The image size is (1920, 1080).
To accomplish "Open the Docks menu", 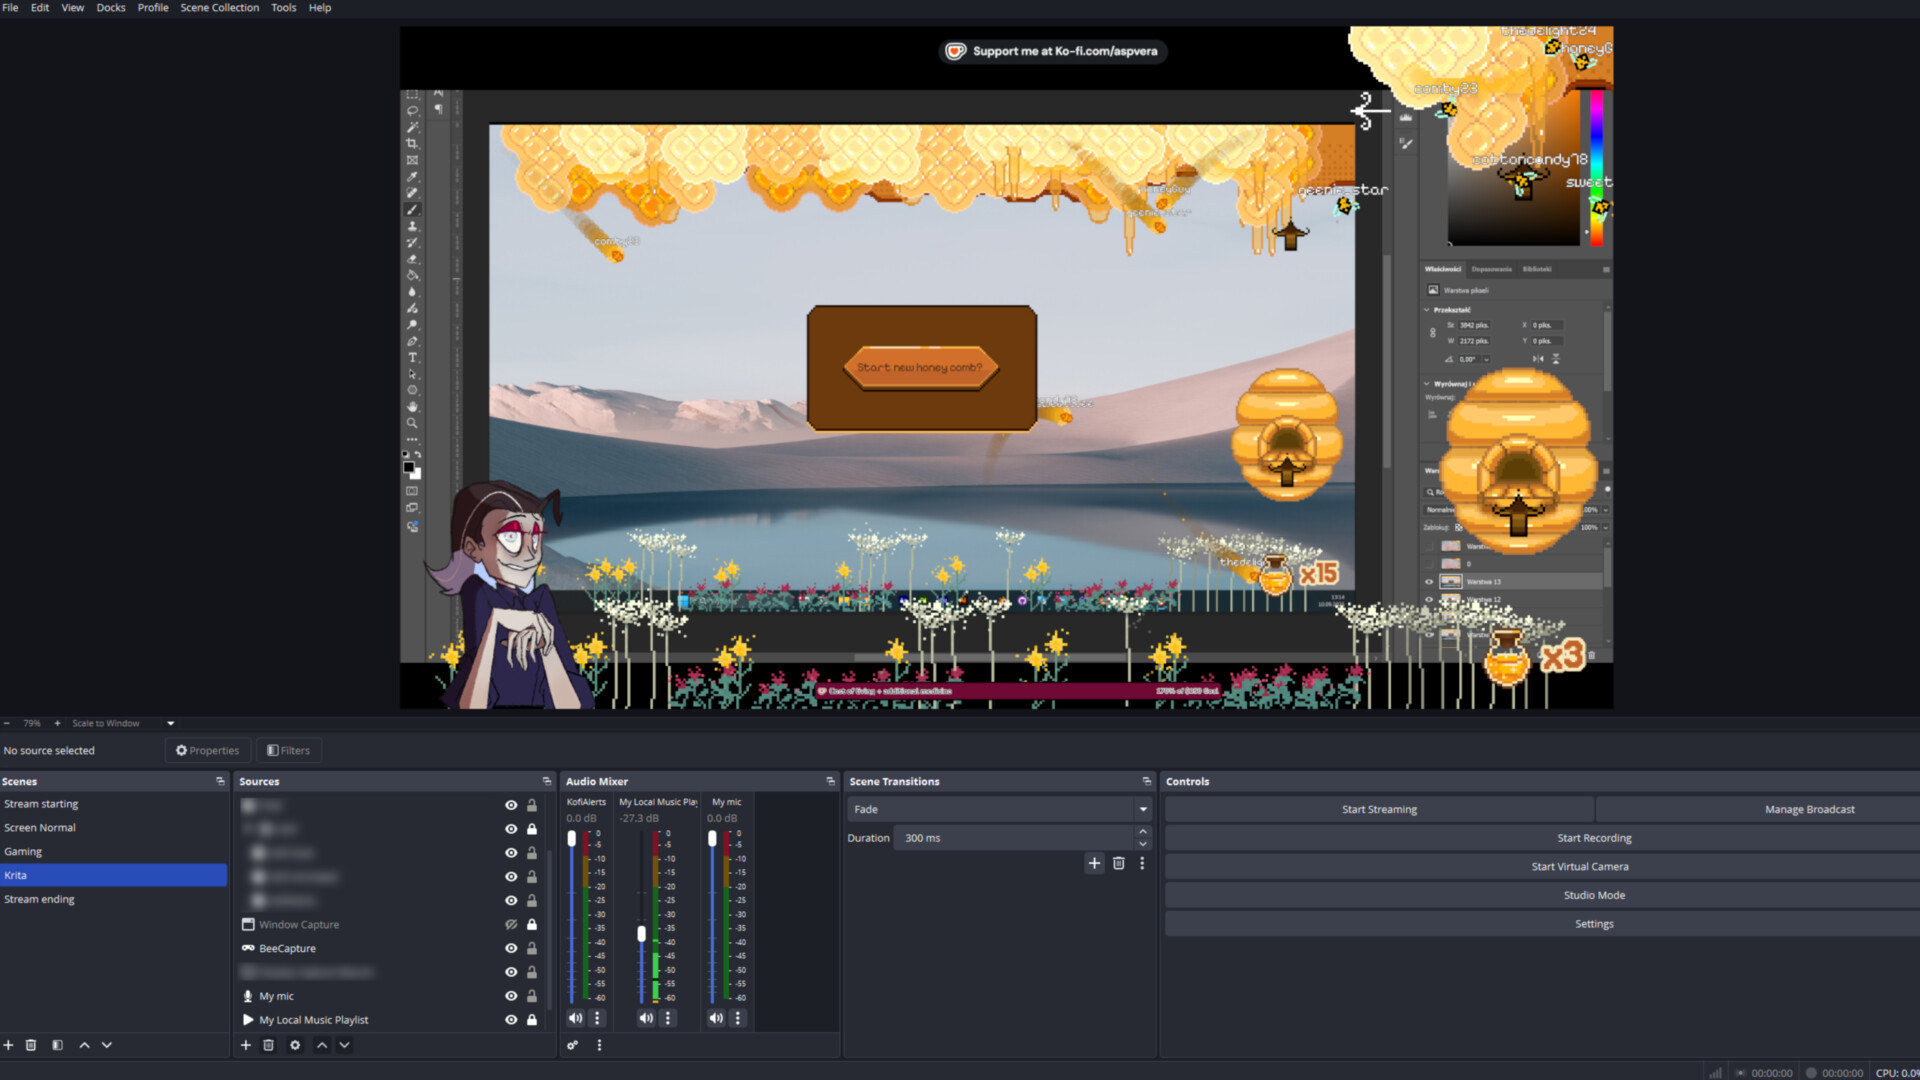I will pyautogui.click(x=110, y=7).
